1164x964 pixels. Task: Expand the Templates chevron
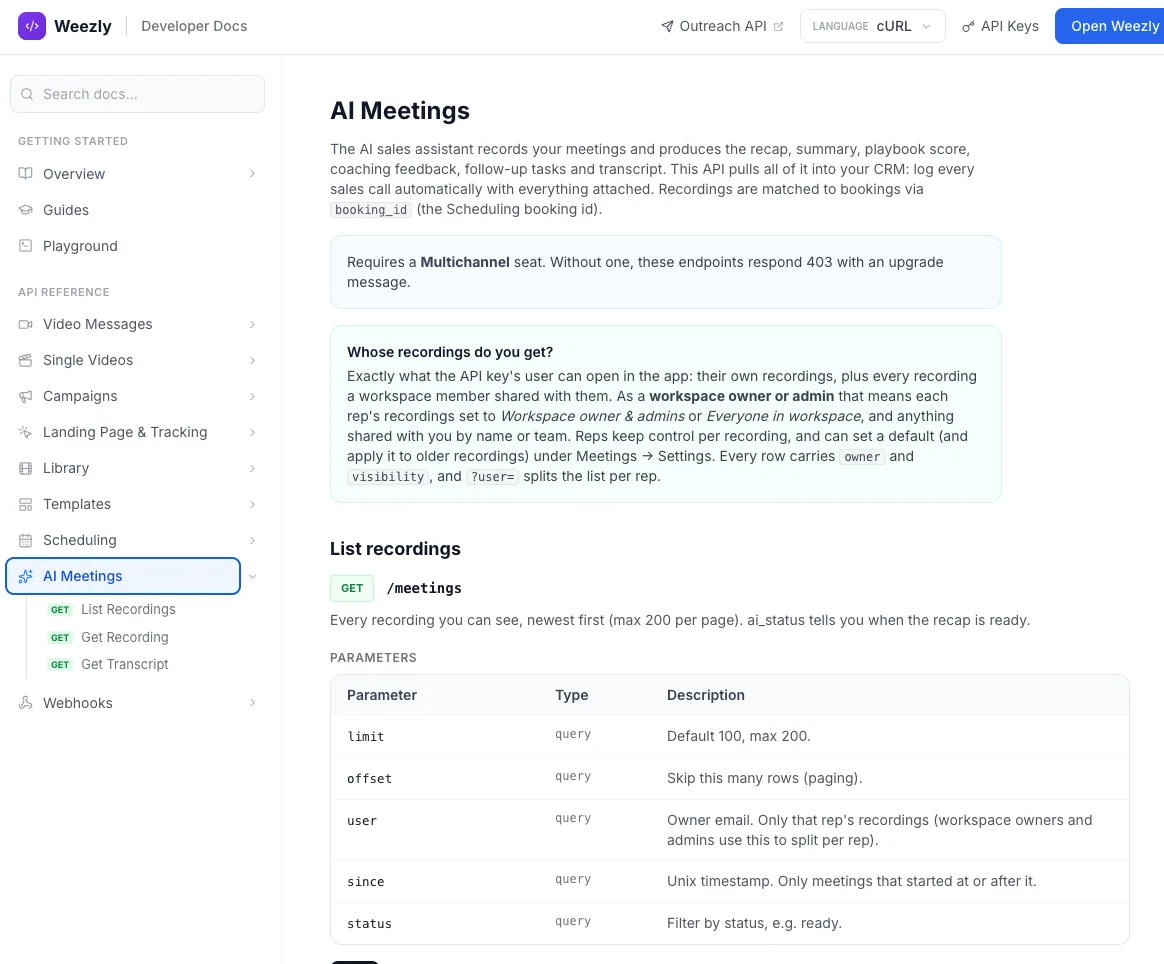point(252,505)
